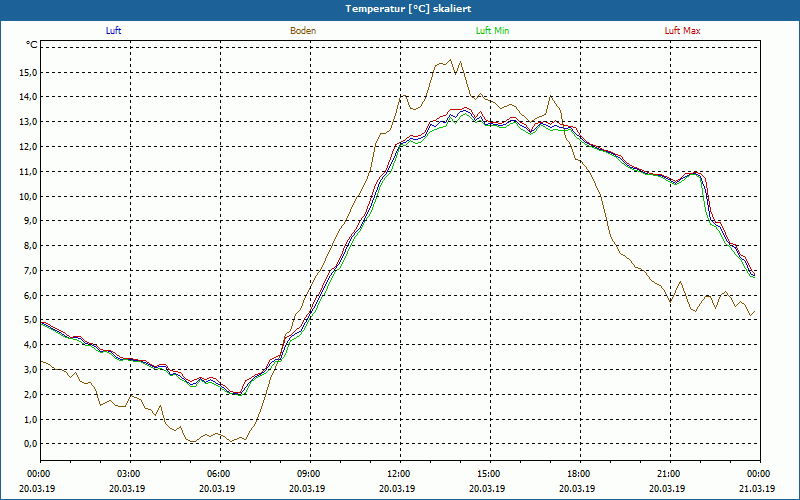The height and width of the screenshot is (500, 800).
Task: Click the 11,0 y-axis value
Action: coord(28,172)
